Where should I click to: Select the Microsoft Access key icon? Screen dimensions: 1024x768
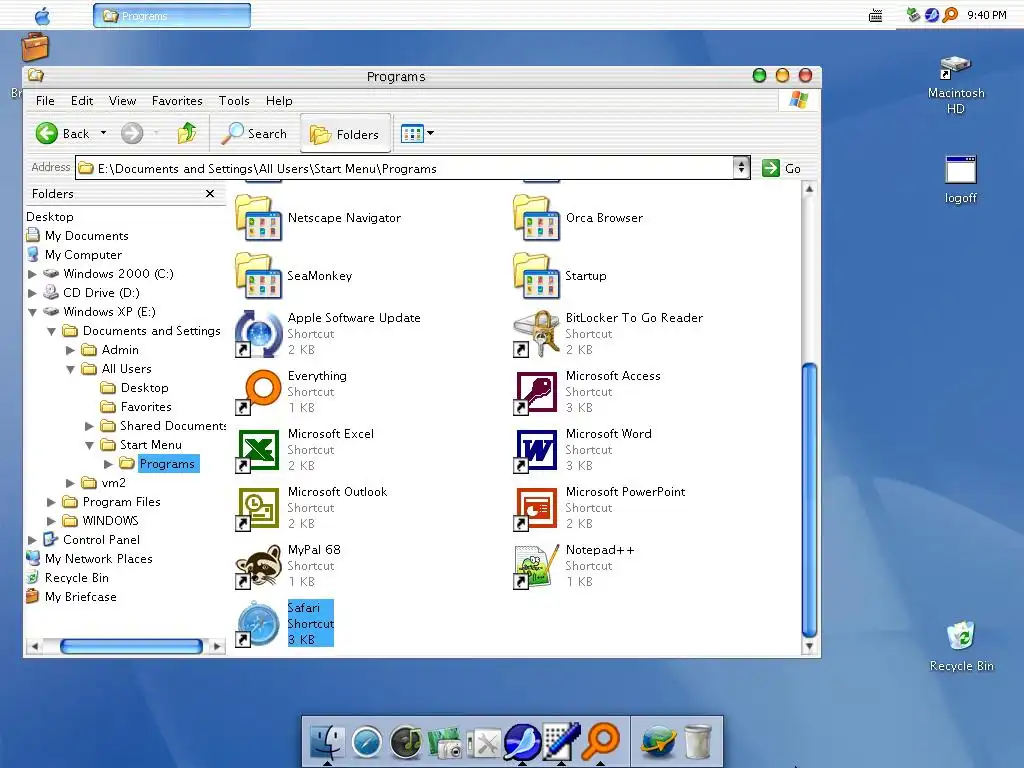pos(537,391)
